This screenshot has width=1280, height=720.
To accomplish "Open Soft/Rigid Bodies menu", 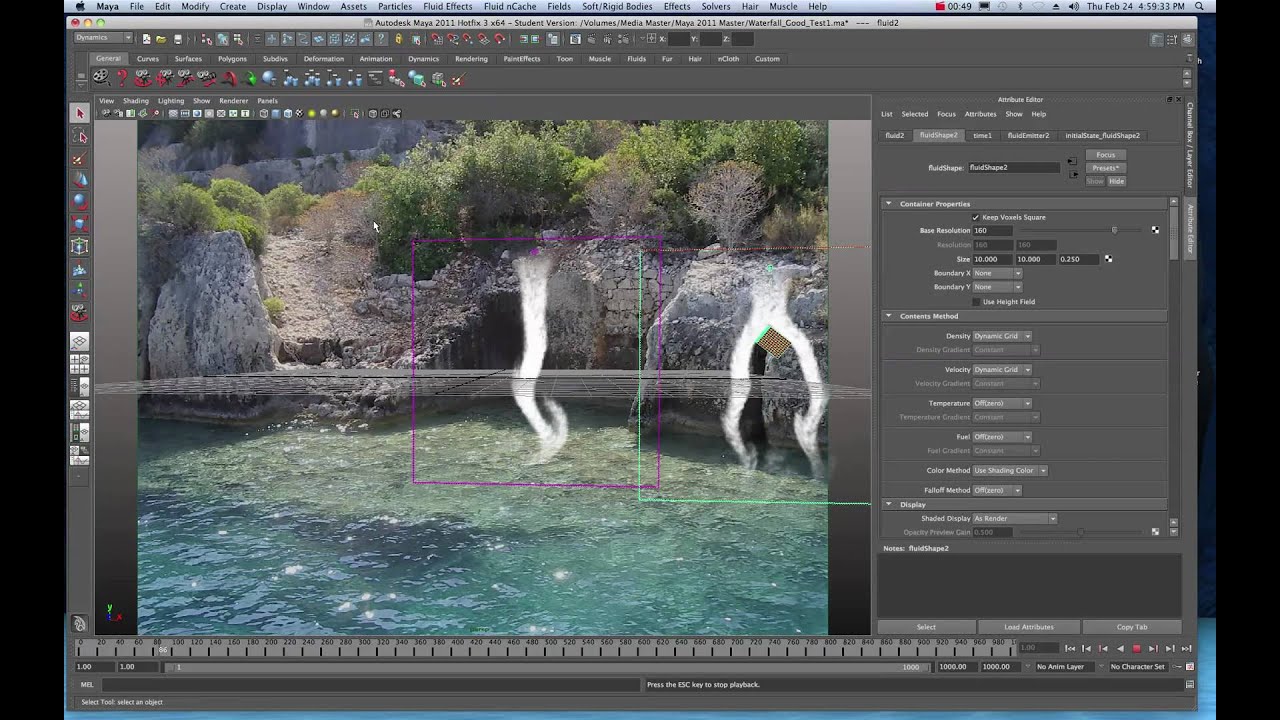I will click(617, 6).
